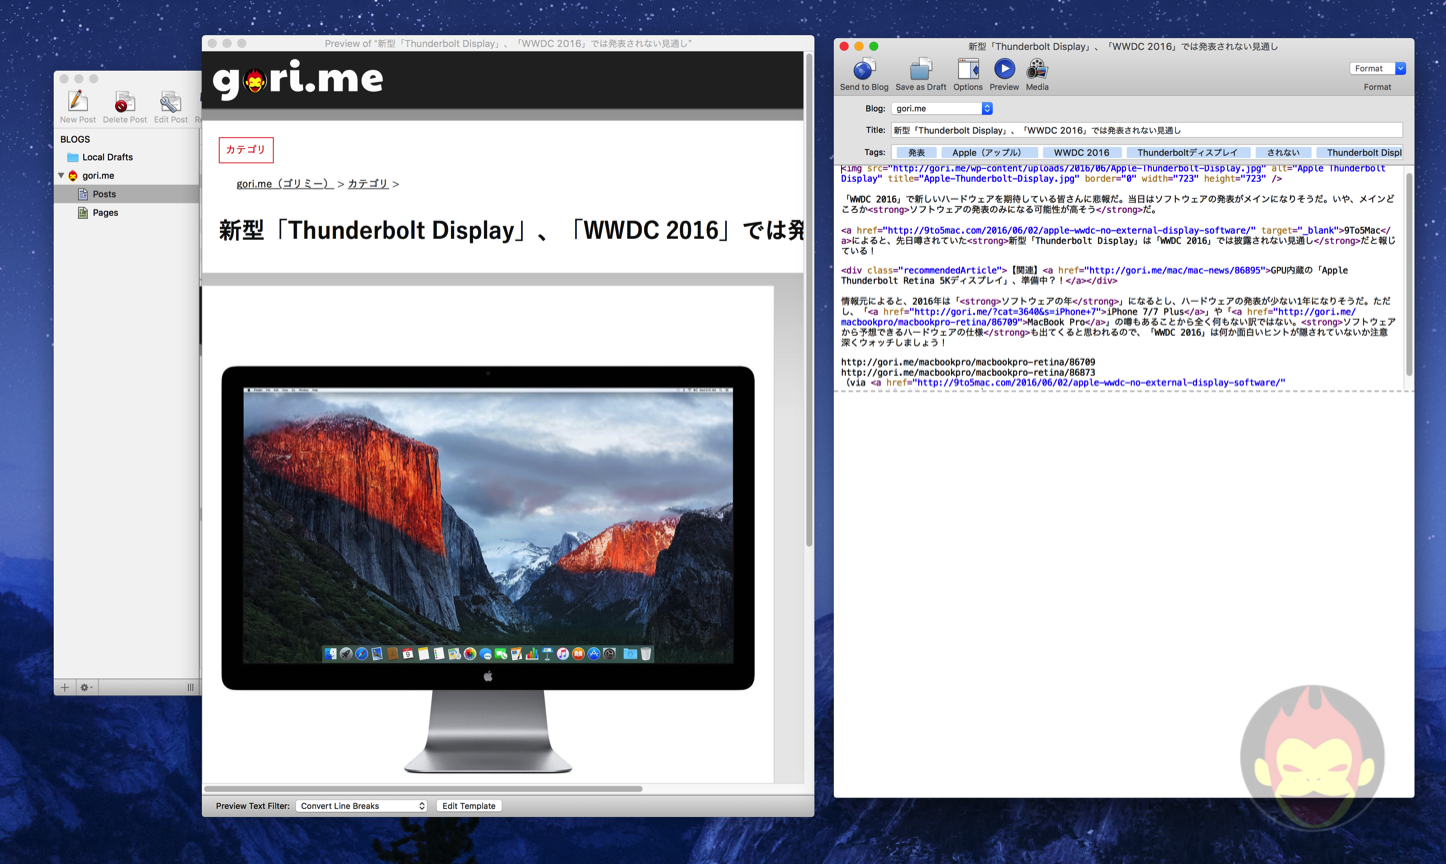This screenshot has height=864, width=1446.
Task: Open the Blog selector showing gori.me
Action: coord(941,108)
